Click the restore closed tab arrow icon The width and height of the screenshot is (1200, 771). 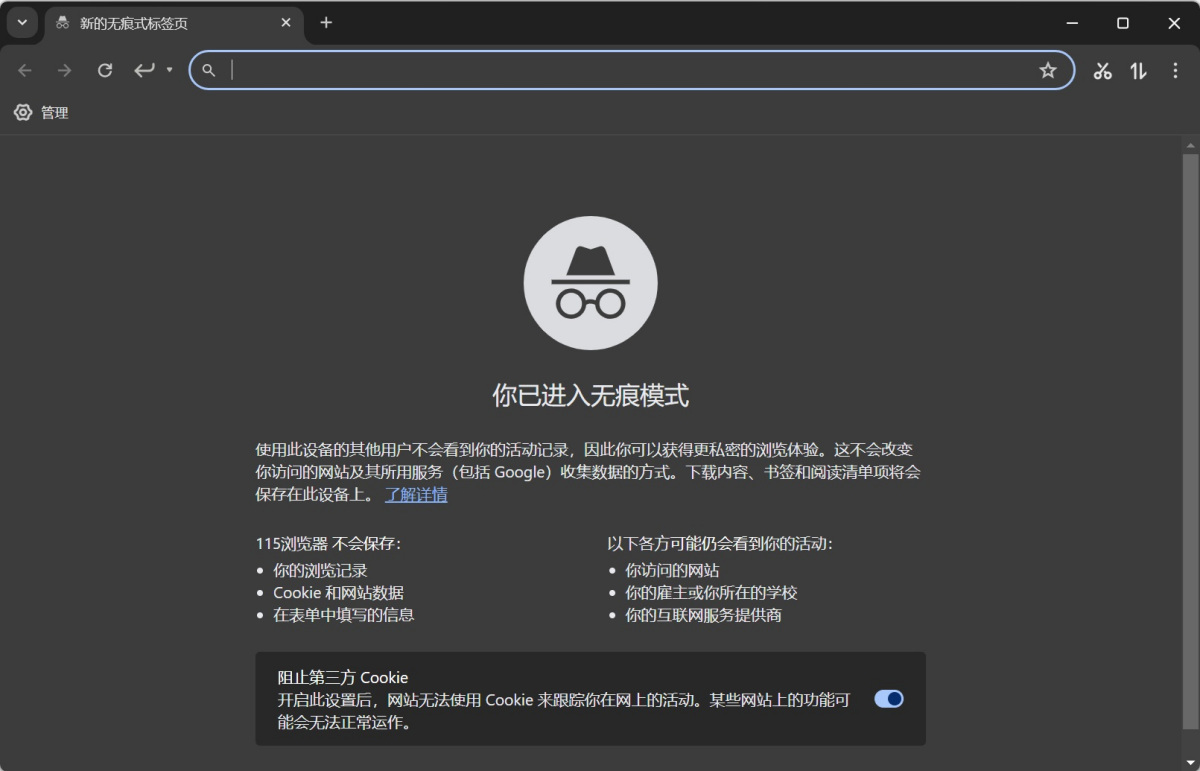tap(145, 70)
